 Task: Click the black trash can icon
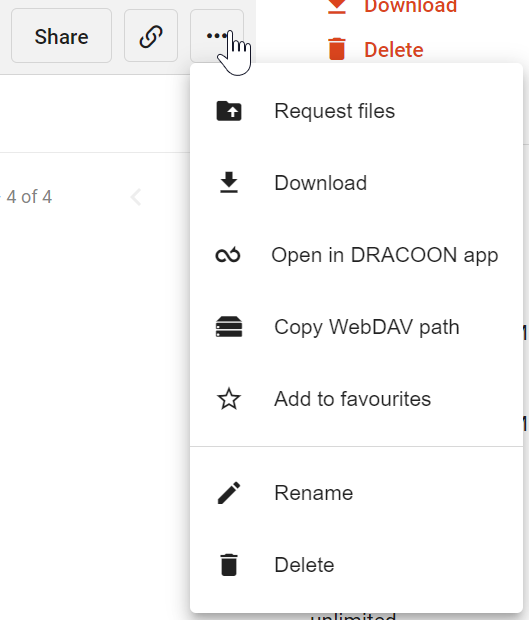click(229, 565)
